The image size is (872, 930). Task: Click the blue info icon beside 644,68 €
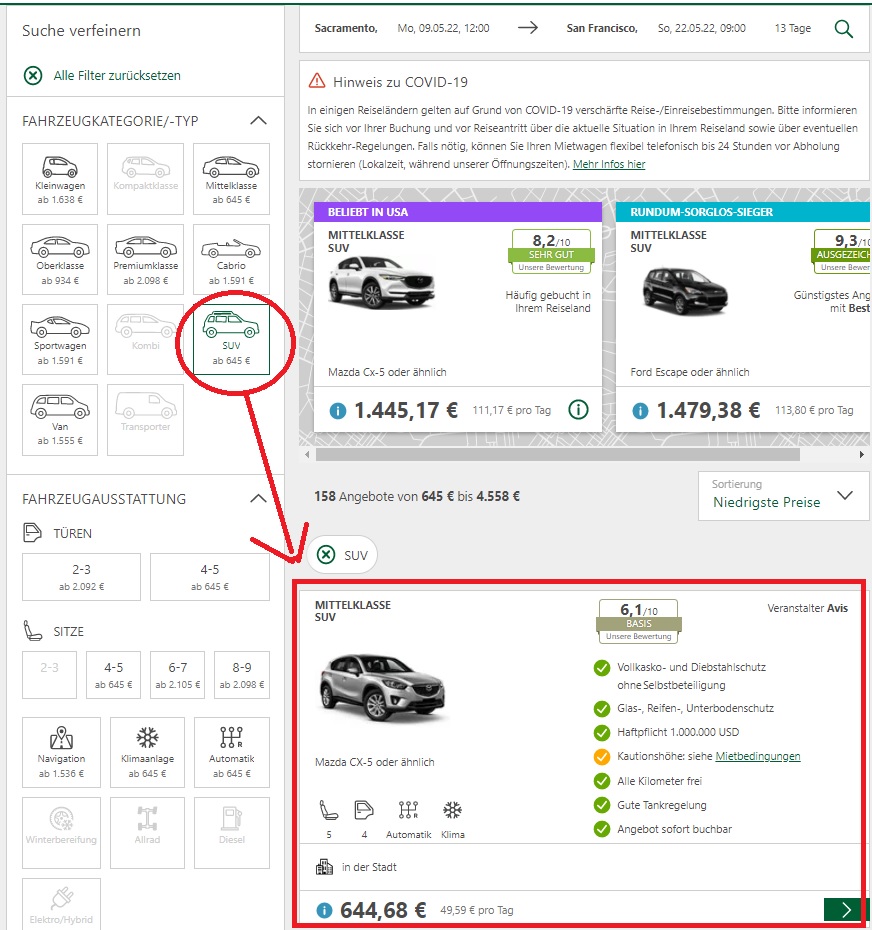pos(324,910)
